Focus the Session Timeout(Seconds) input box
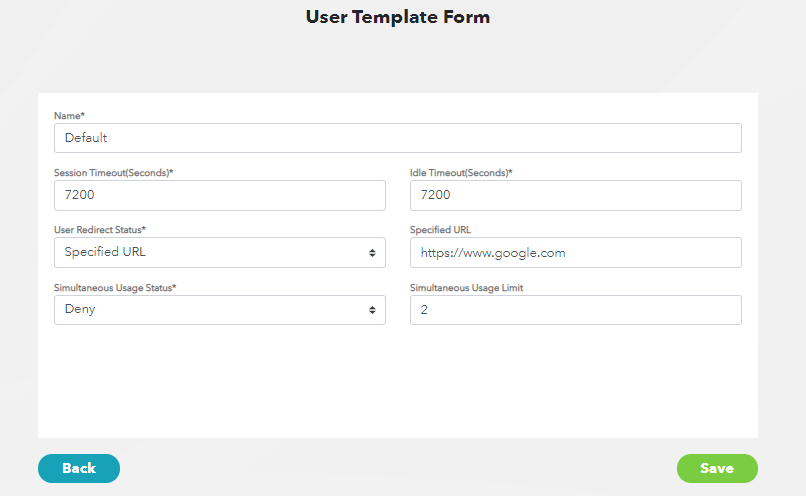This screenshot has height=496, width=806. [219, 195]
